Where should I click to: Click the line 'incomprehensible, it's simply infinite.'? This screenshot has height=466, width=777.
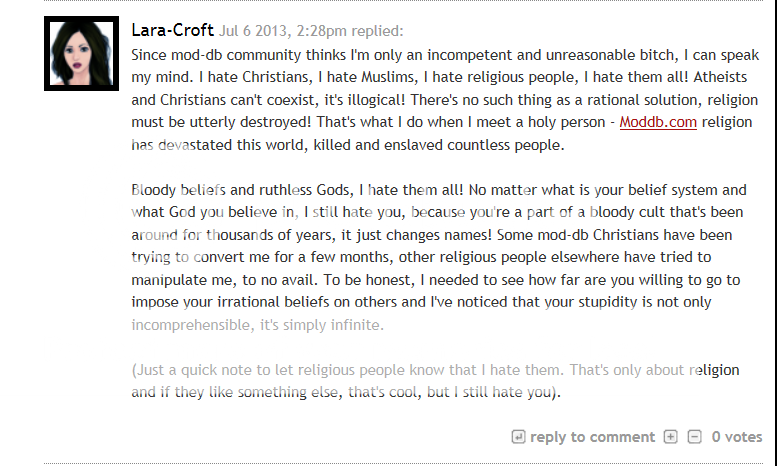click(258, 325)
